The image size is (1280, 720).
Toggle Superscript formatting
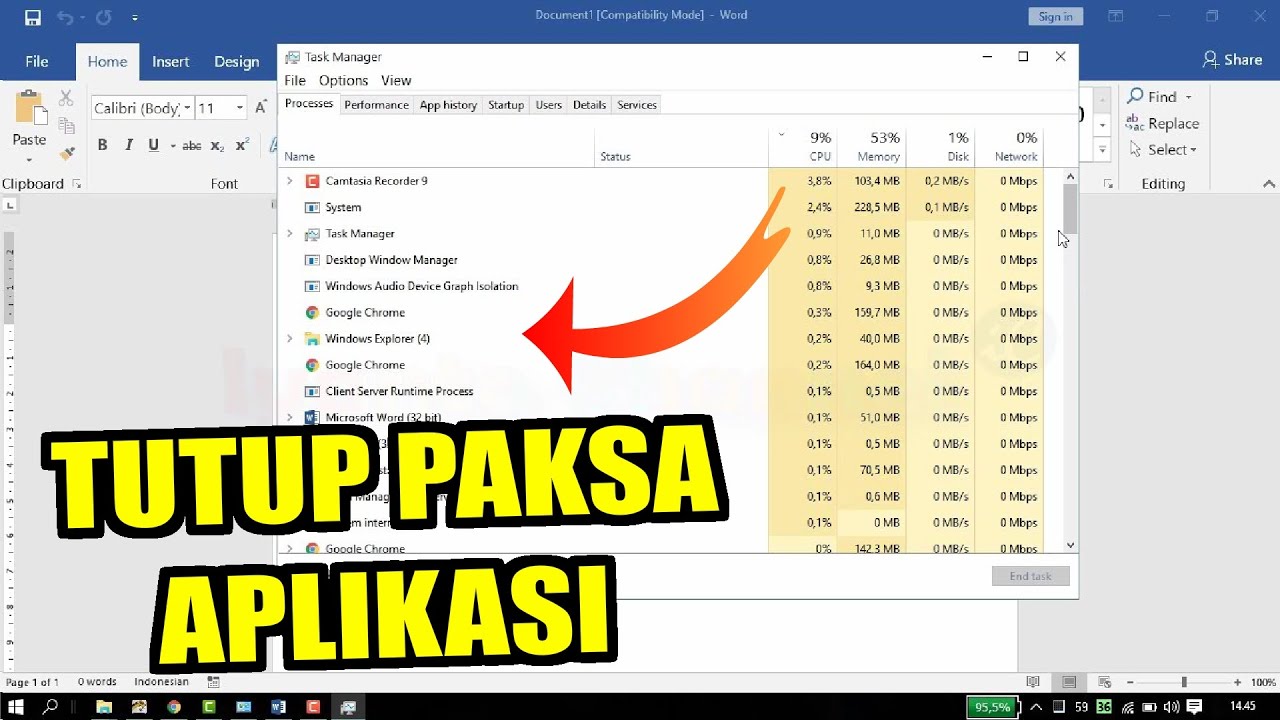242,145
